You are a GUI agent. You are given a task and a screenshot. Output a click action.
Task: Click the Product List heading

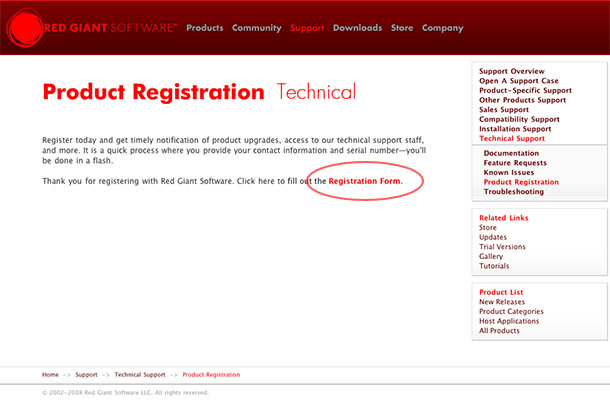point(501,292)
